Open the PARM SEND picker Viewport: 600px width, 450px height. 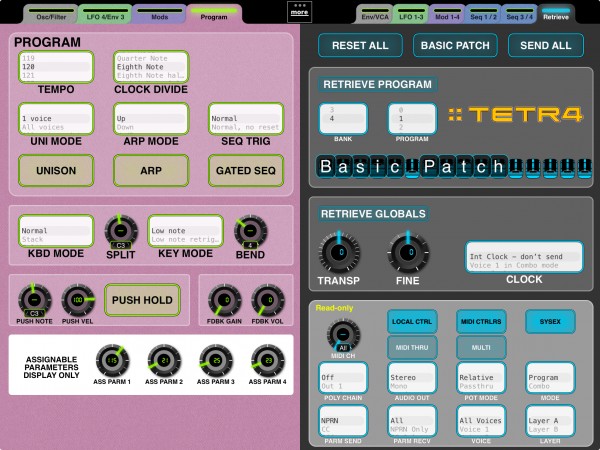tap(343, 421)
